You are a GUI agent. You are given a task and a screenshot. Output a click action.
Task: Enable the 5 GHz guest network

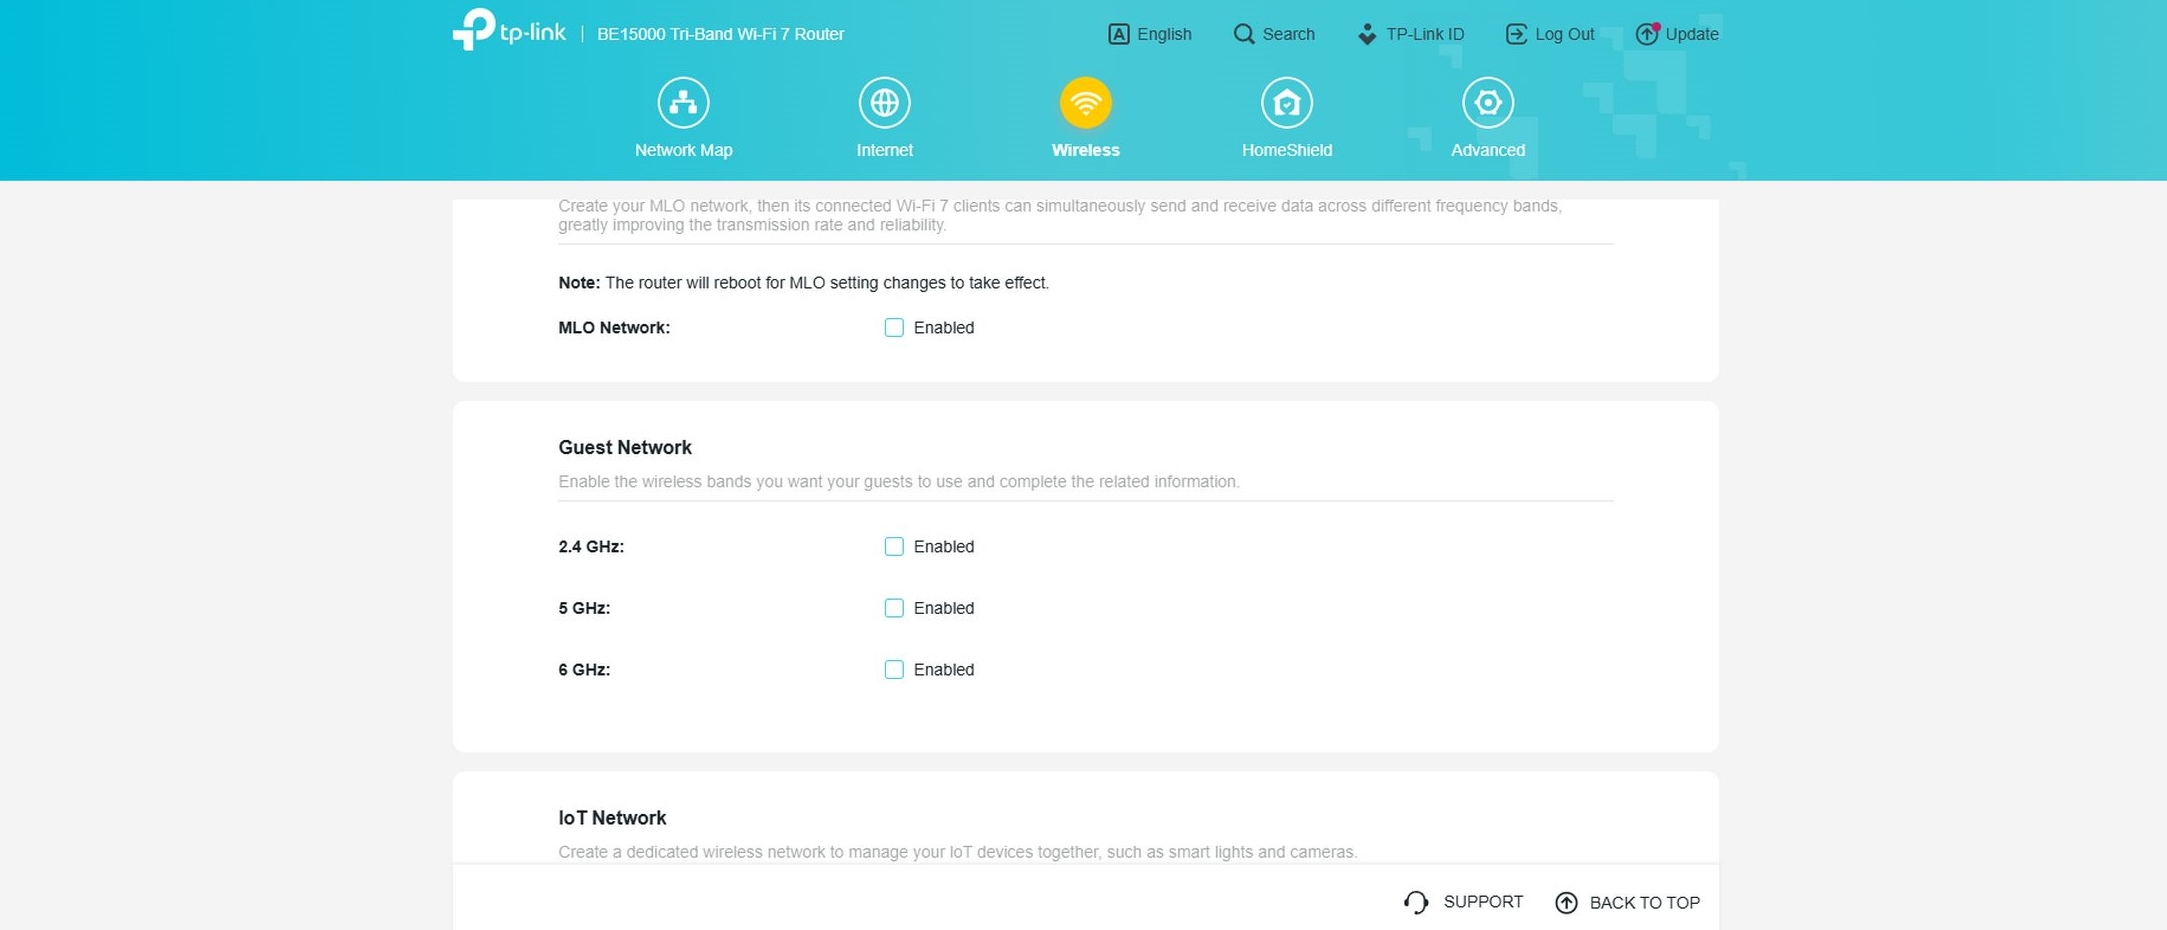click(894, 608)
